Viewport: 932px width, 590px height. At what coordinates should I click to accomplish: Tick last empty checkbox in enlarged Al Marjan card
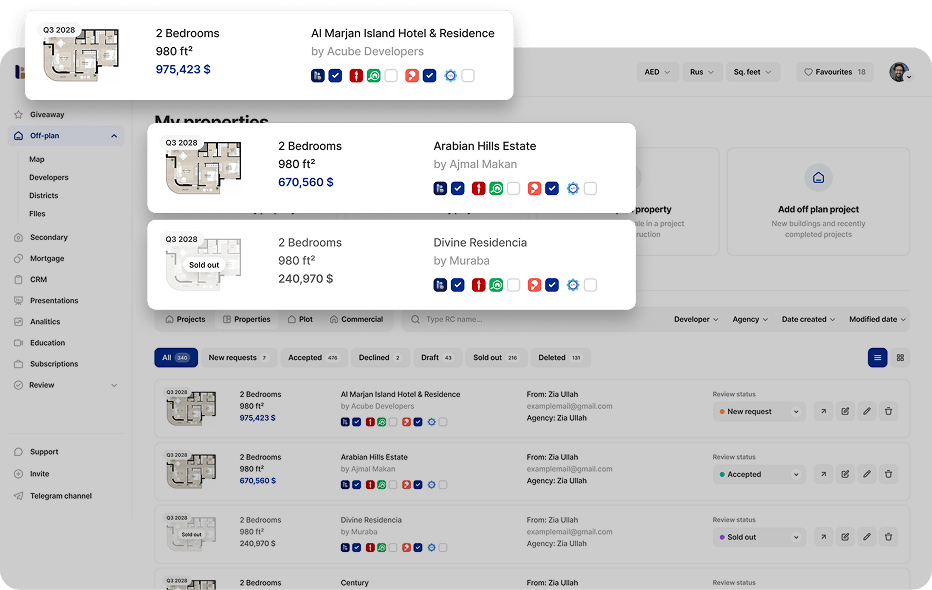pos(468,75)
